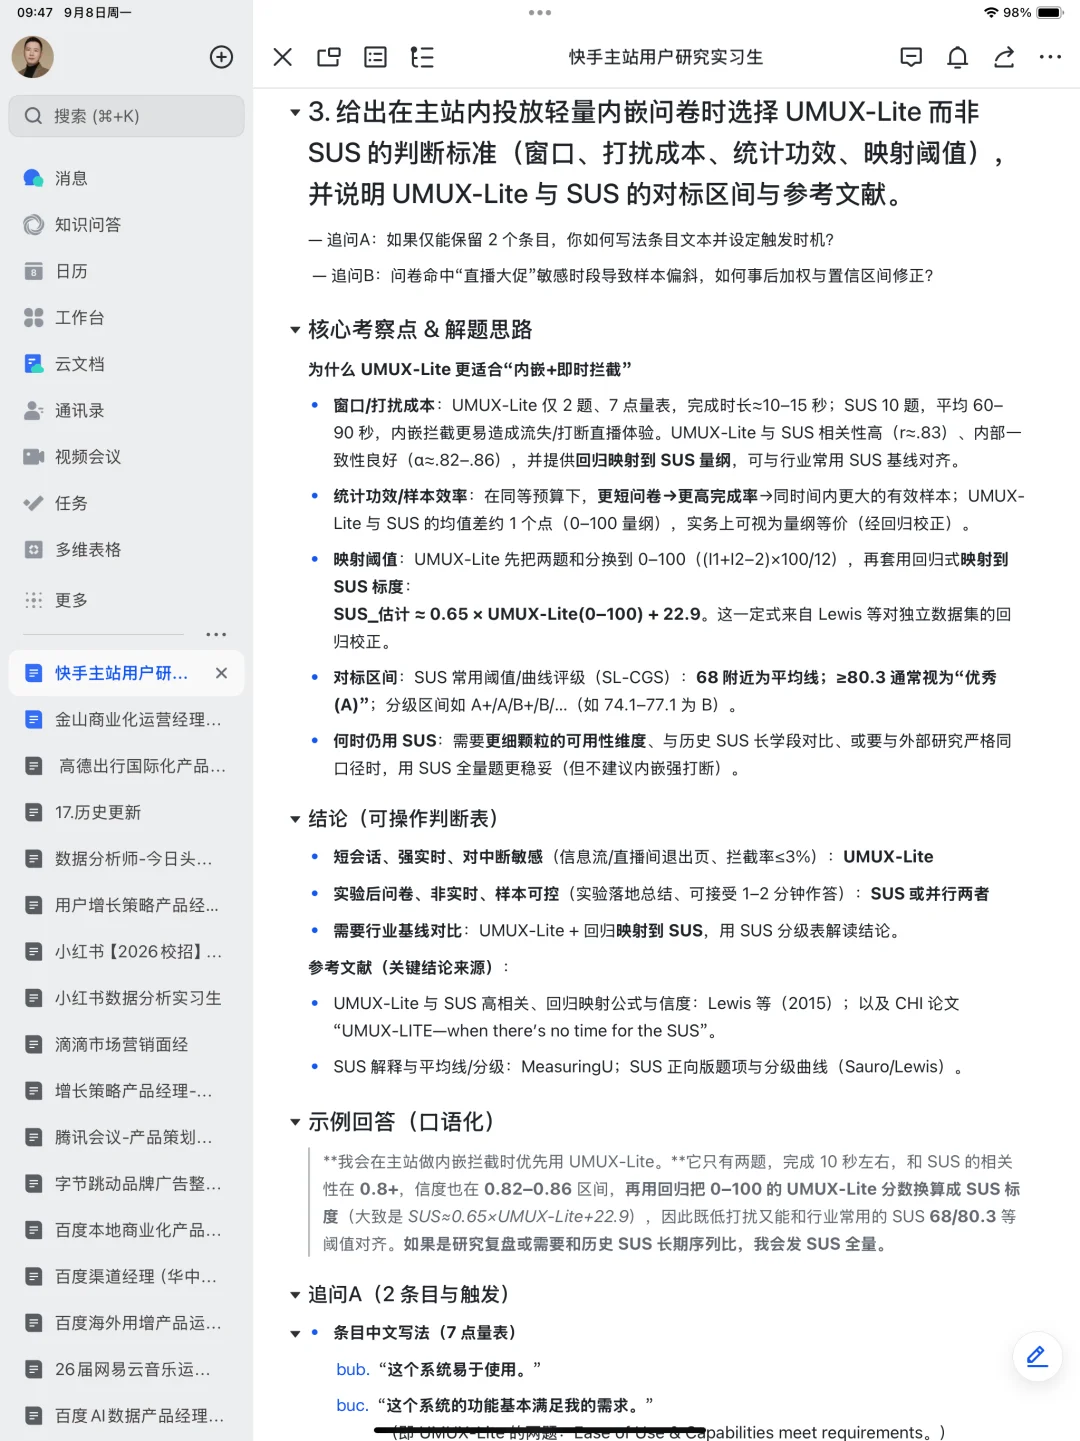Image resolution: width=1080 pixels, height=1441 pixels.
Task: Open 小红书数据分析实习生 document
Action: point(126,998)
